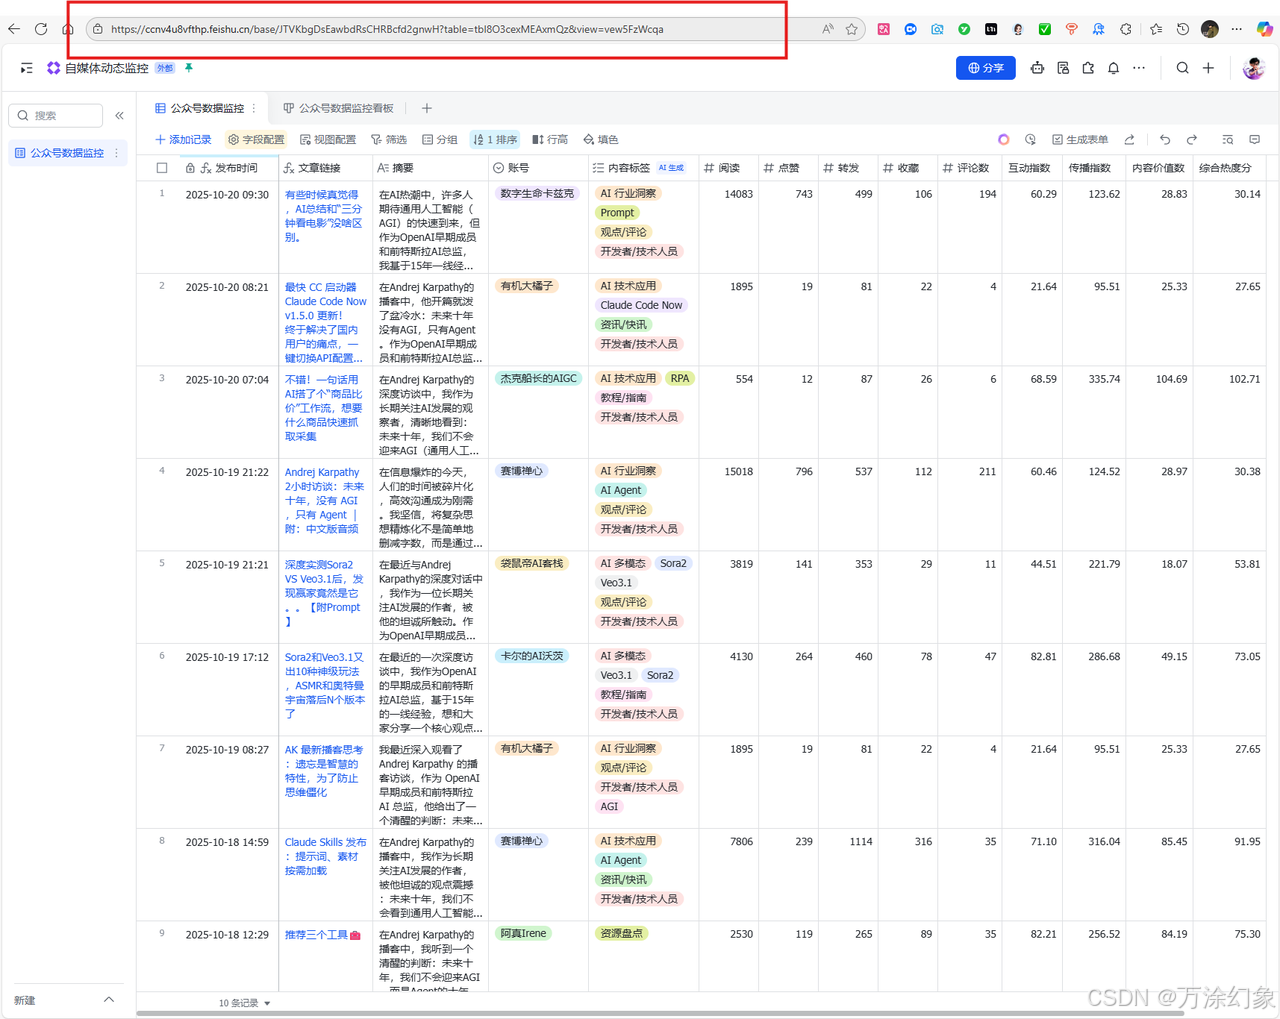Open article link 最快 CC 启动器 Claude Code Now
1280x1019 pixels.
coord(325,322)
